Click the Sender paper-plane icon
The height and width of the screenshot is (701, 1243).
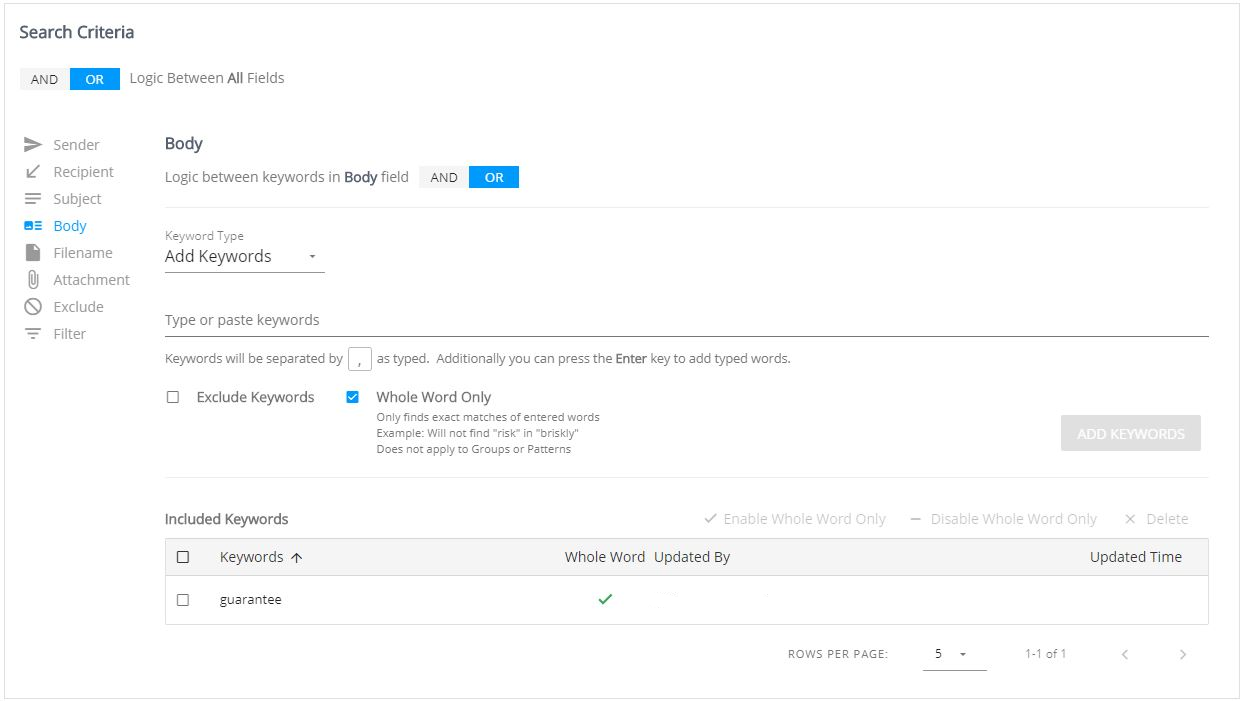(x=33, y=145)
